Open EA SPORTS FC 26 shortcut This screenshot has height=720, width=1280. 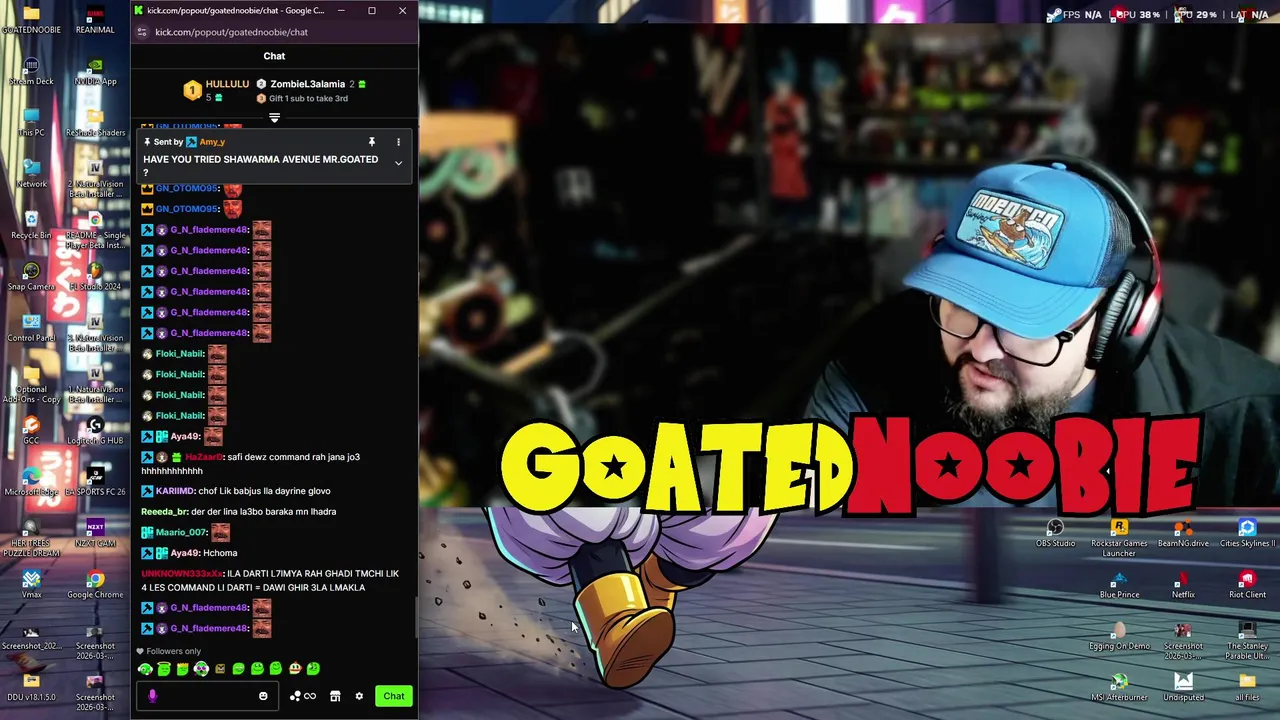[95, 481]
